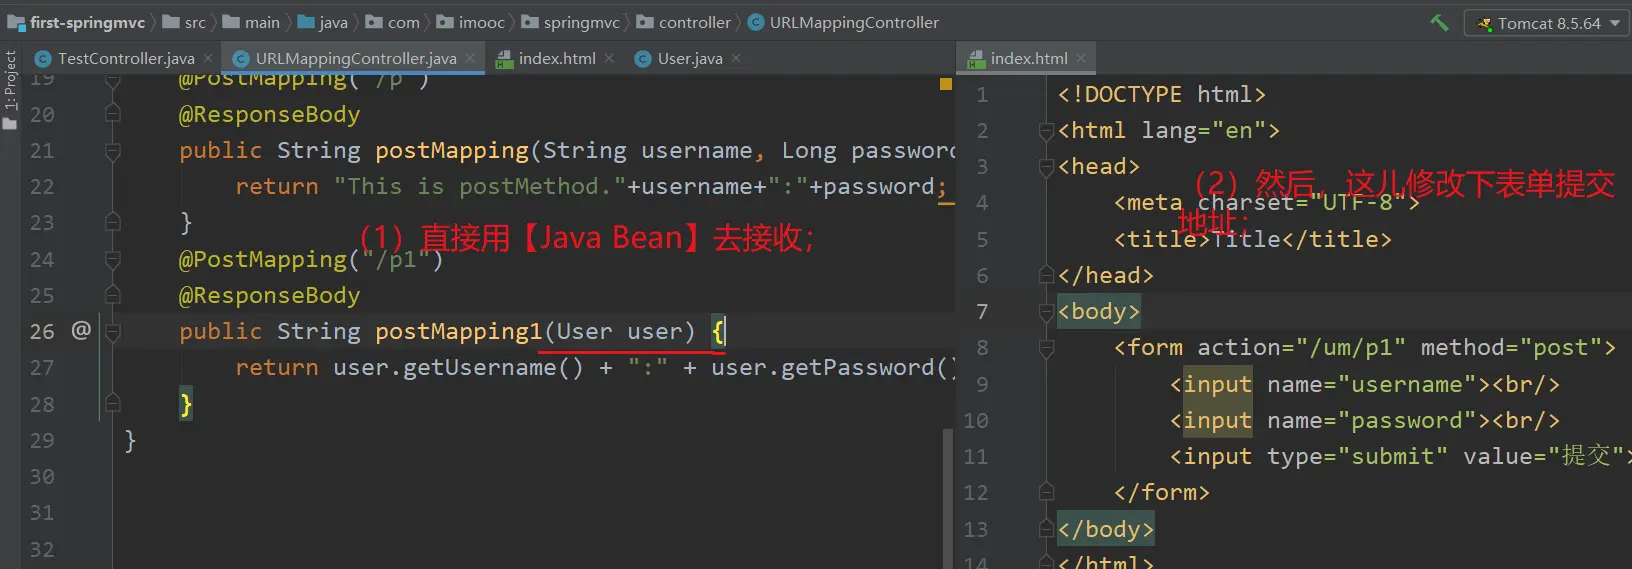Viewport: 1632px width, 569px height.
Task: Close the User.java editor tab
Action: (736, 58)
